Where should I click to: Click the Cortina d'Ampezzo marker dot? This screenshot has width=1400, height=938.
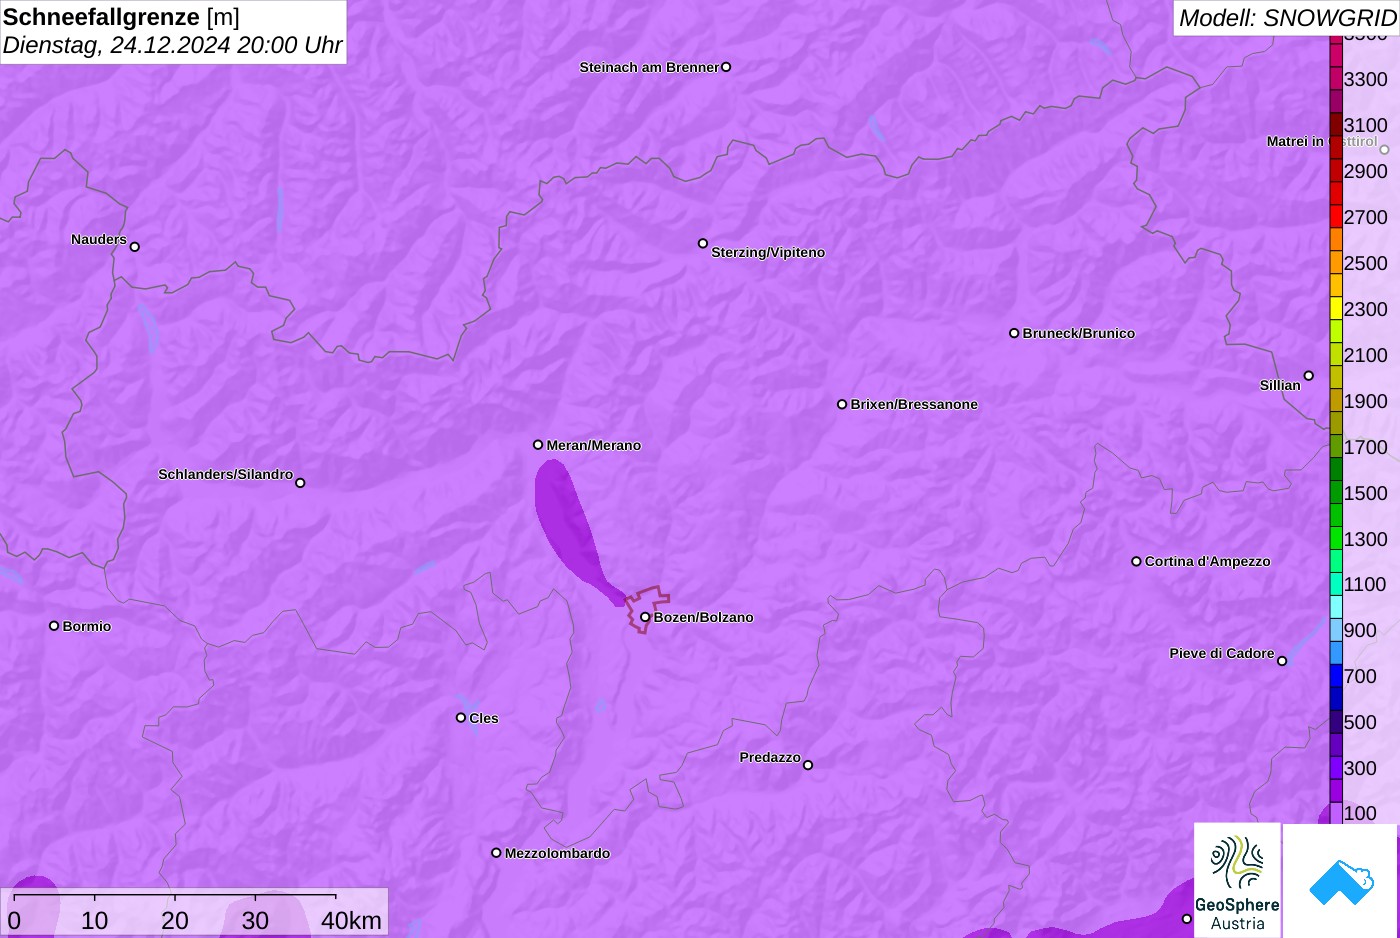(x=1136, y=561)
